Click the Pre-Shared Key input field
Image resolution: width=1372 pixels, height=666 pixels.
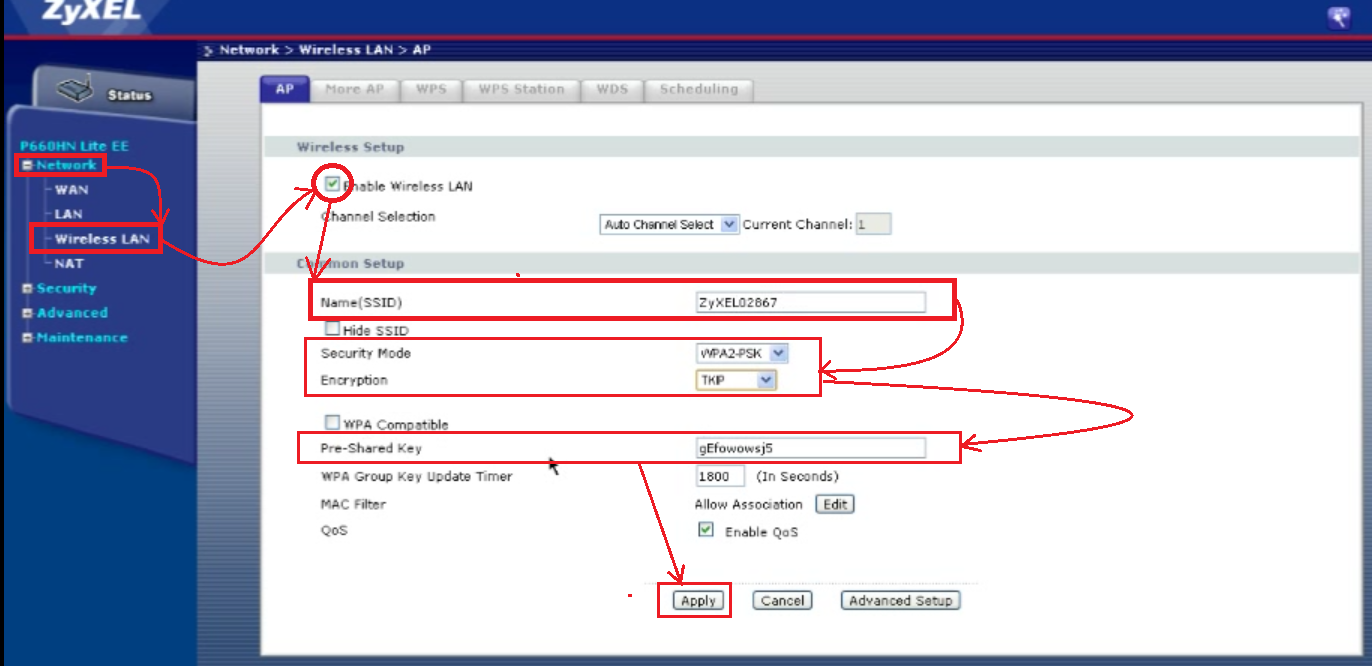811,448
